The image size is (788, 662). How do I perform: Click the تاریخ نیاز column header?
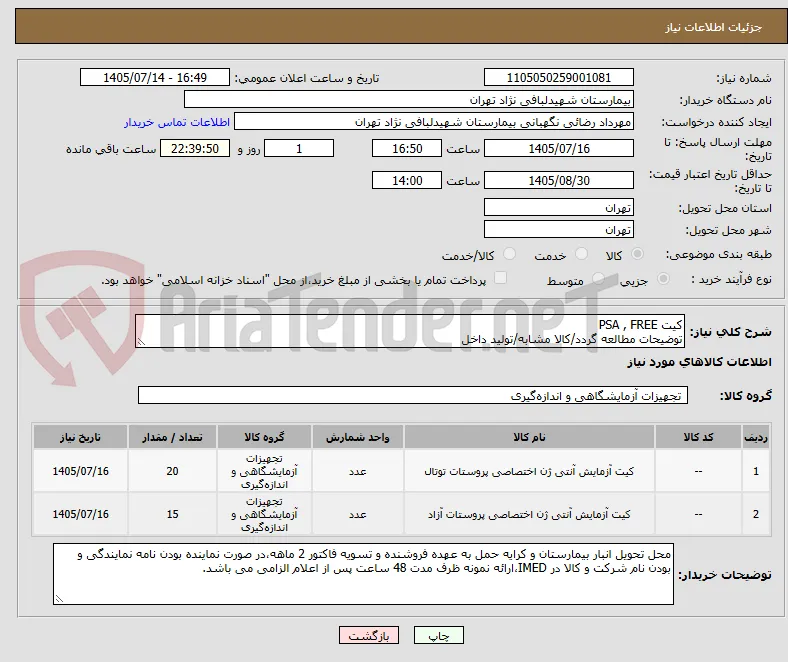80,437
